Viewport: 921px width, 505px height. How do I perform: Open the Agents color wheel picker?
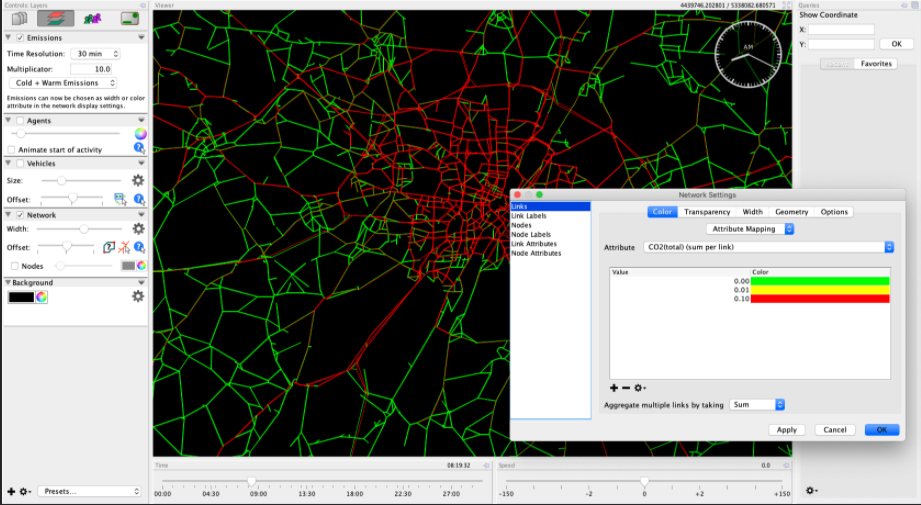point(140,133)
